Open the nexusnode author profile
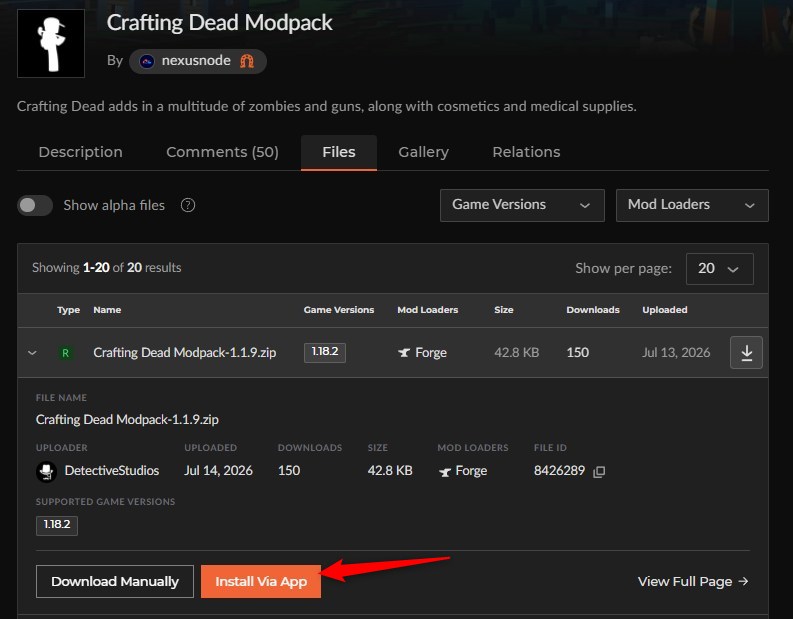 pos(196,61)
